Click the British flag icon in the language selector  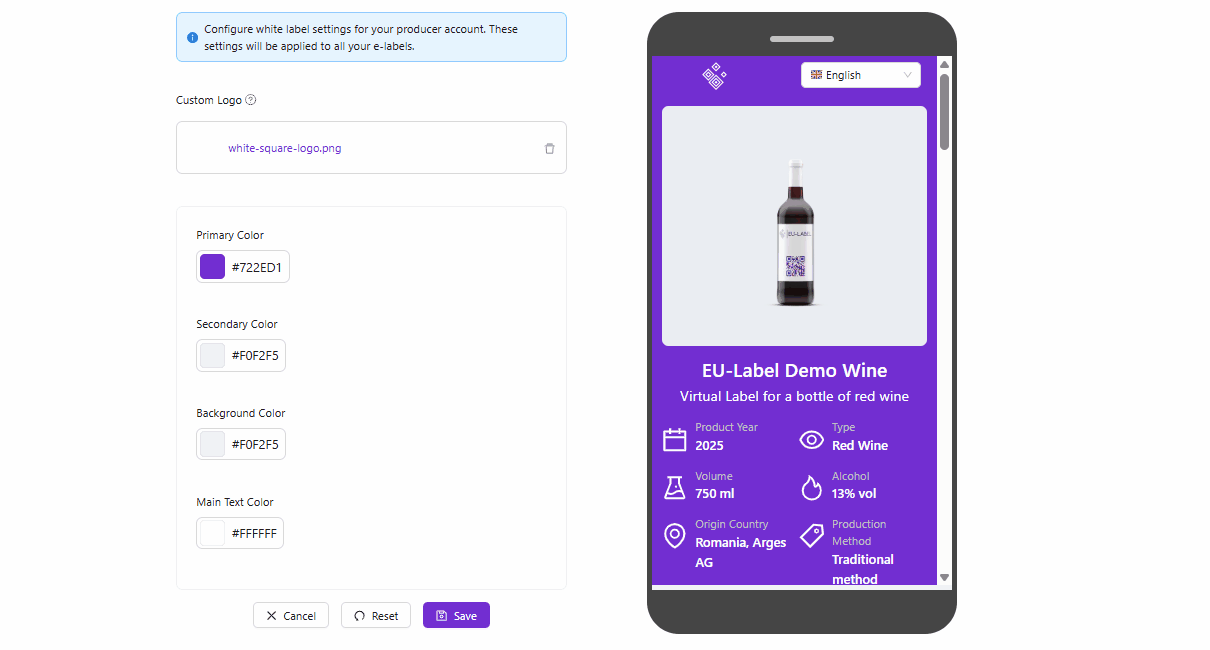point(817,74)
